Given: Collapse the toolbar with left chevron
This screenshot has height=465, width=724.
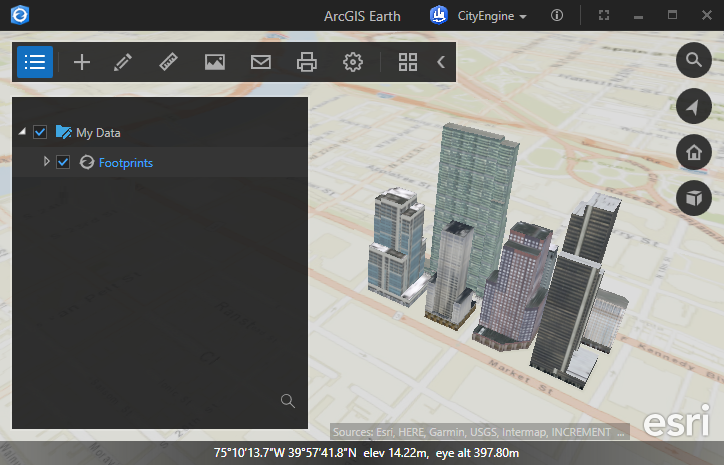Looking at the screenshot, I should point(441,62).
